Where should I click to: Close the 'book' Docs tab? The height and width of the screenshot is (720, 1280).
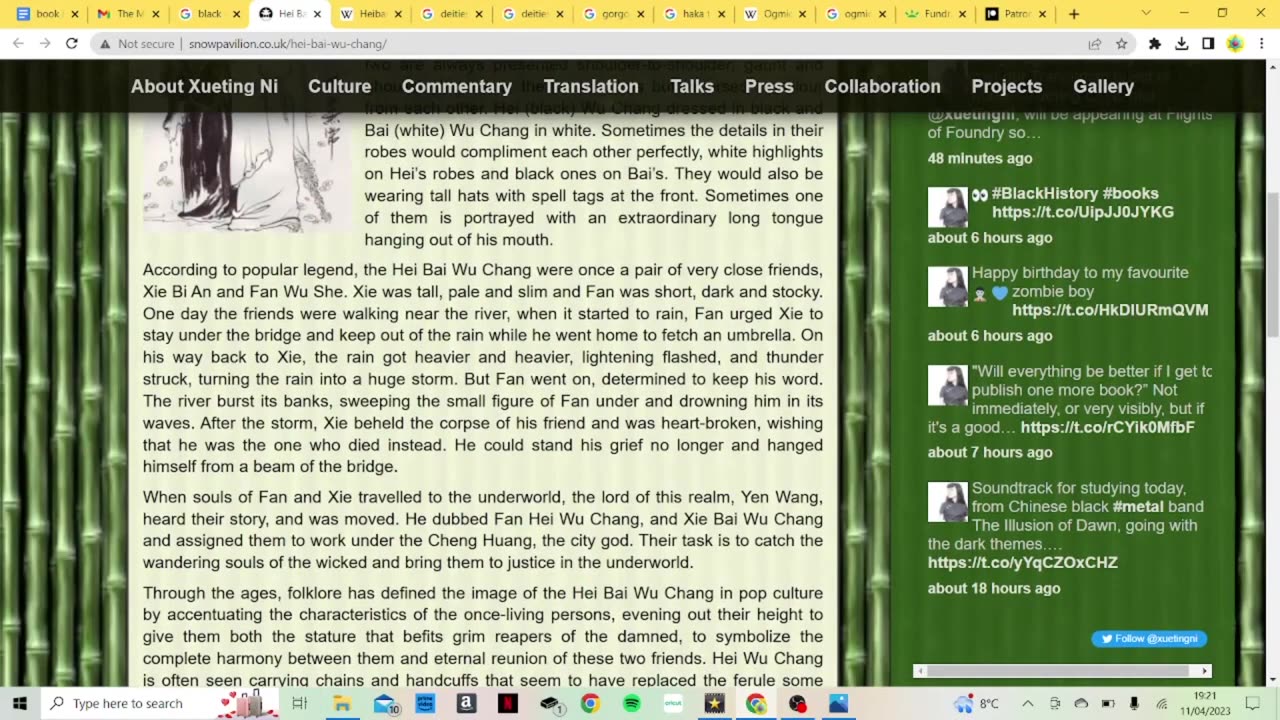[x=74, y=14]
